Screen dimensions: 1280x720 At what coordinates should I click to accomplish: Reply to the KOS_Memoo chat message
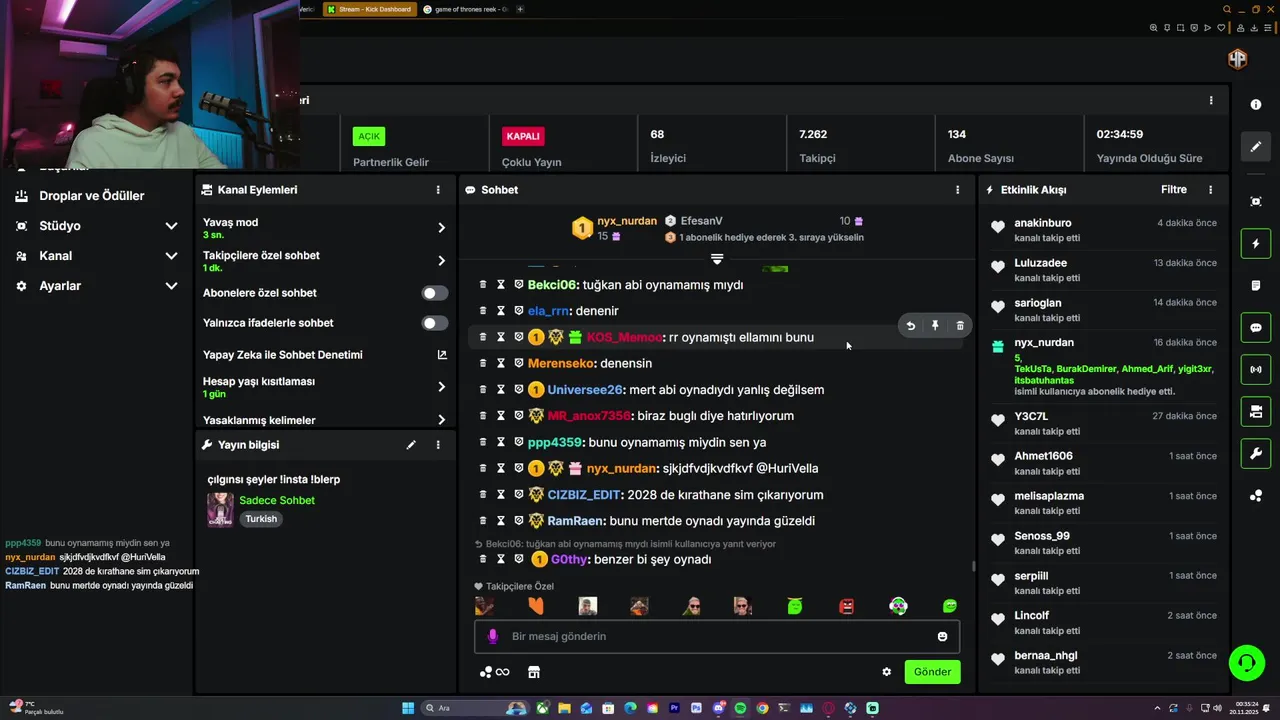click(x=910, y=326)
